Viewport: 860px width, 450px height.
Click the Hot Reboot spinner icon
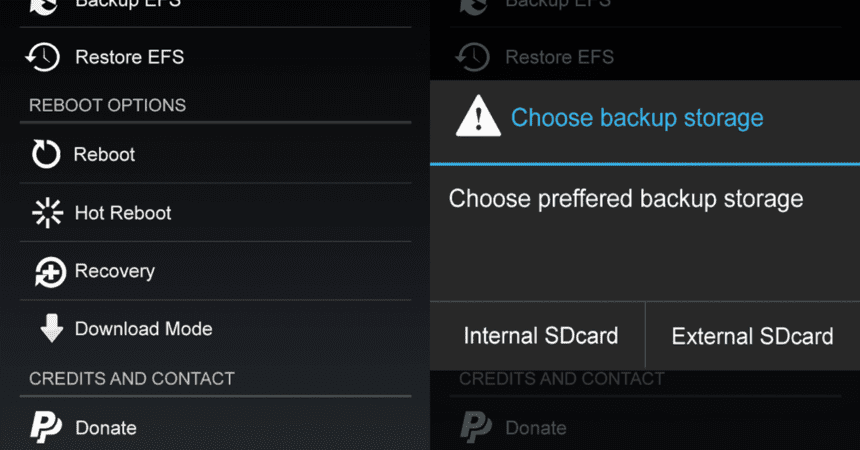pyautogui.click(x=47, y=213)
